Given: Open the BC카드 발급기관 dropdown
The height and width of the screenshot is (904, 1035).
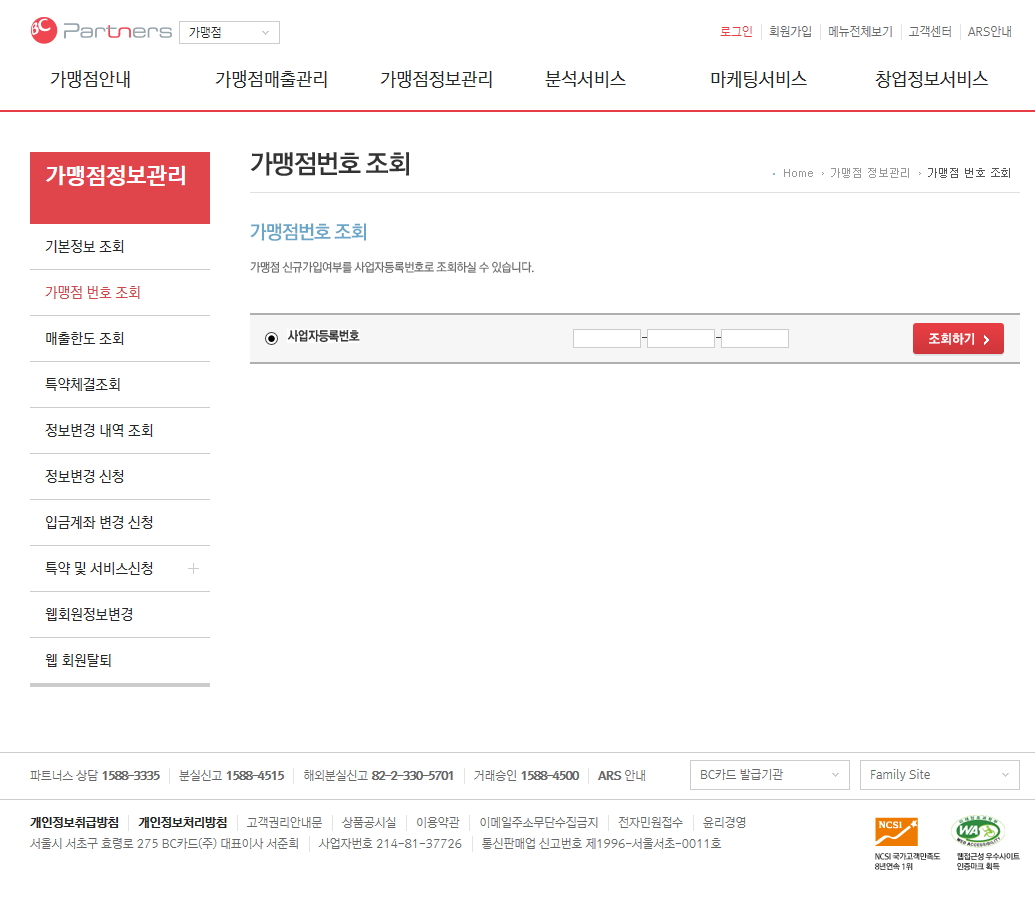Looking at the screenshot, I should pyautogui.click(x=769, y=775).
